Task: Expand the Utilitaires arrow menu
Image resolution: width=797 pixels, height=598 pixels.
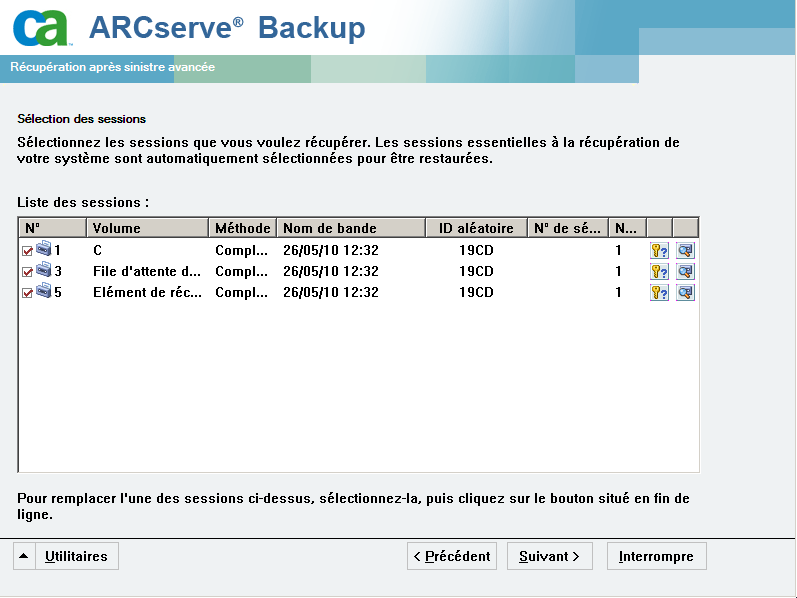Action: click(24, 556)
